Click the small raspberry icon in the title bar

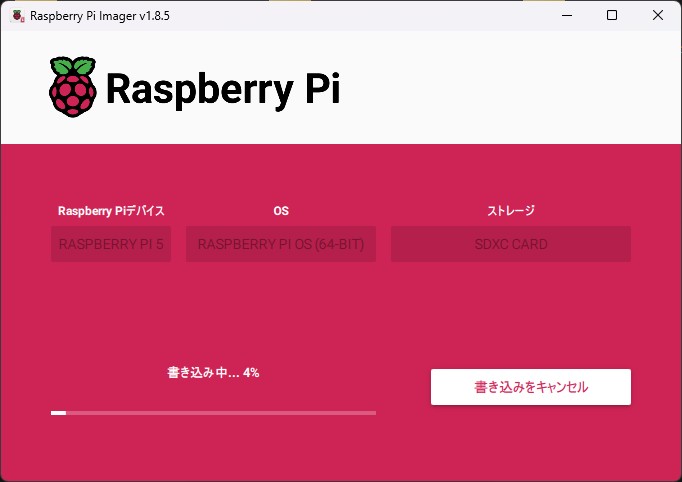pyautogui.click(x=16, y=16)
